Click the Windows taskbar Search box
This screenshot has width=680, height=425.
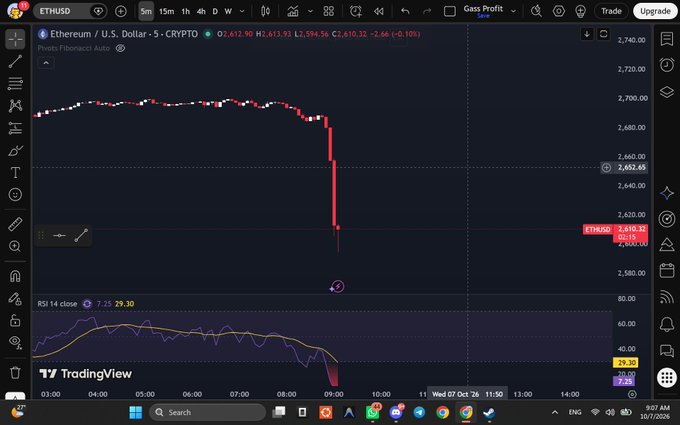(x=207, y=412)
